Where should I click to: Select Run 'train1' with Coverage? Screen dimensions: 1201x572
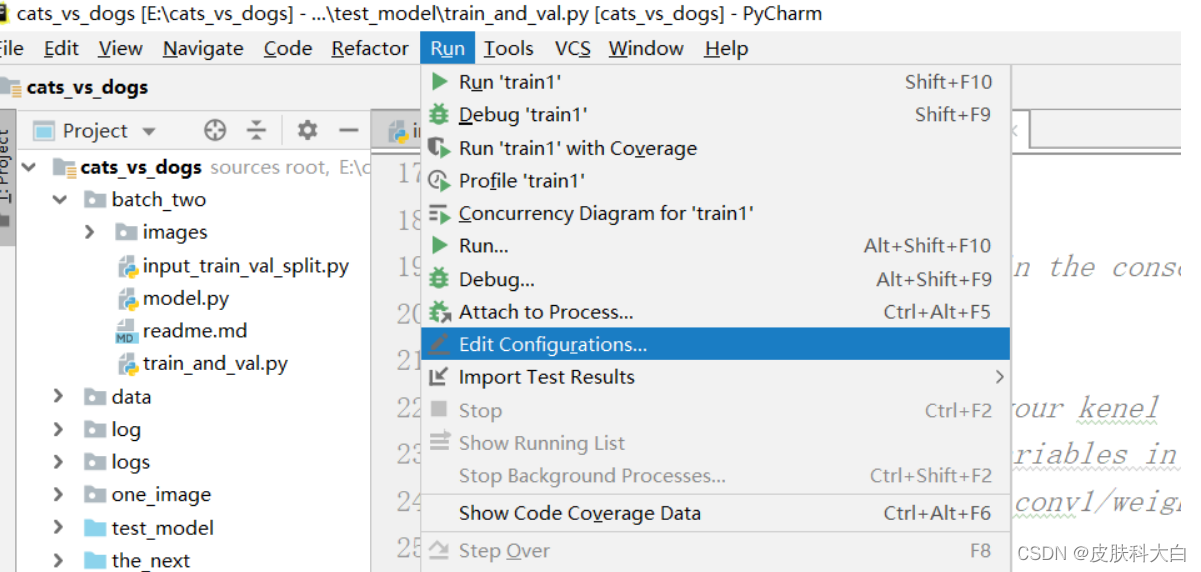coord(577,148)
